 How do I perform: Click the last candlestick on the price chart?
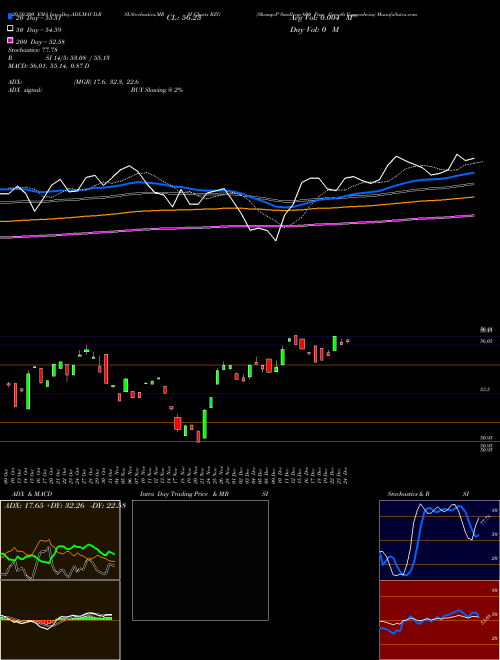click(x=348, y=341)
